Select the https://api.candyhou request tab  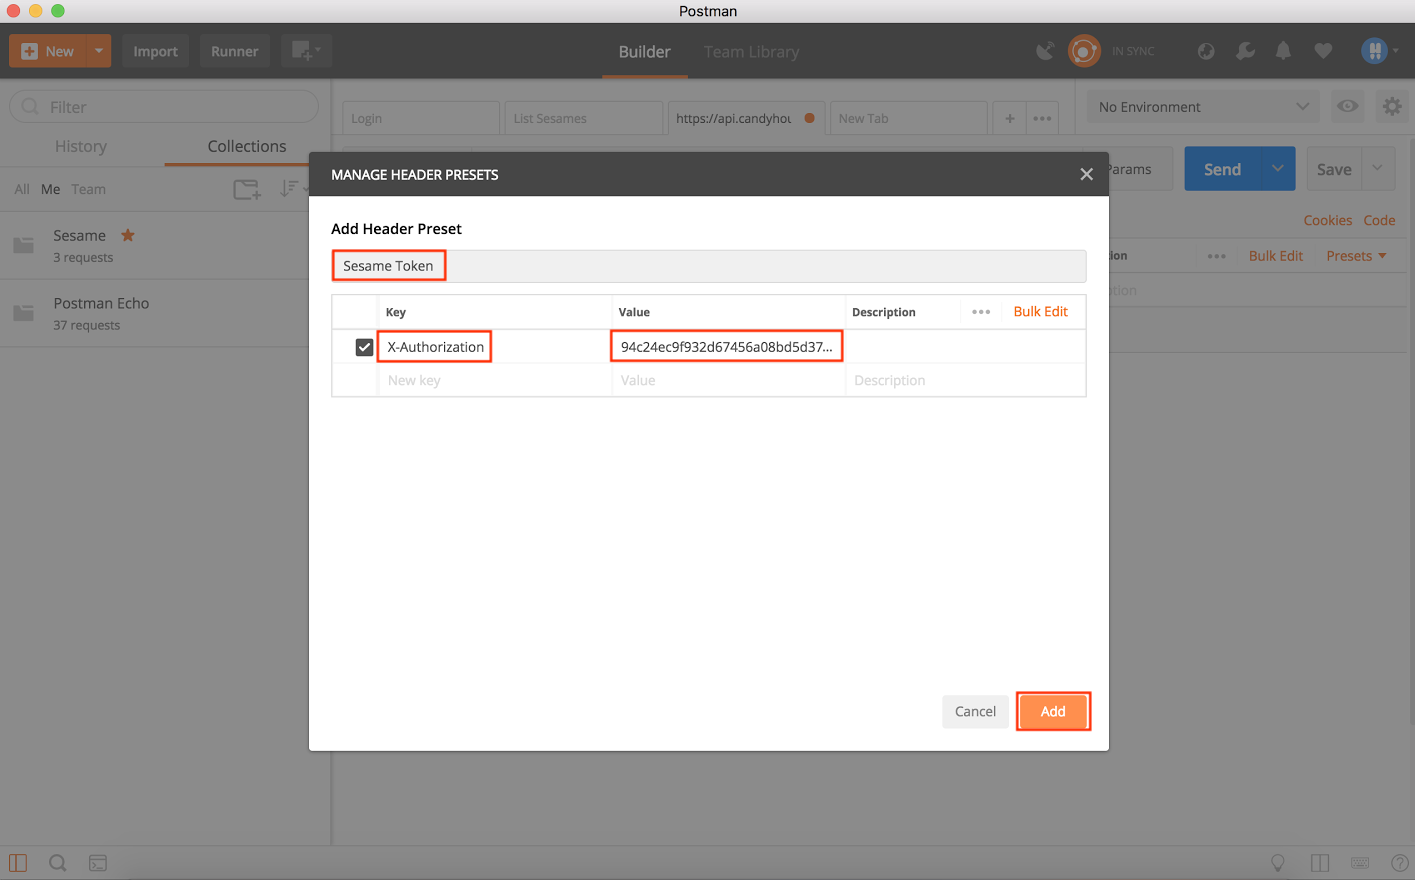(746, 118)
